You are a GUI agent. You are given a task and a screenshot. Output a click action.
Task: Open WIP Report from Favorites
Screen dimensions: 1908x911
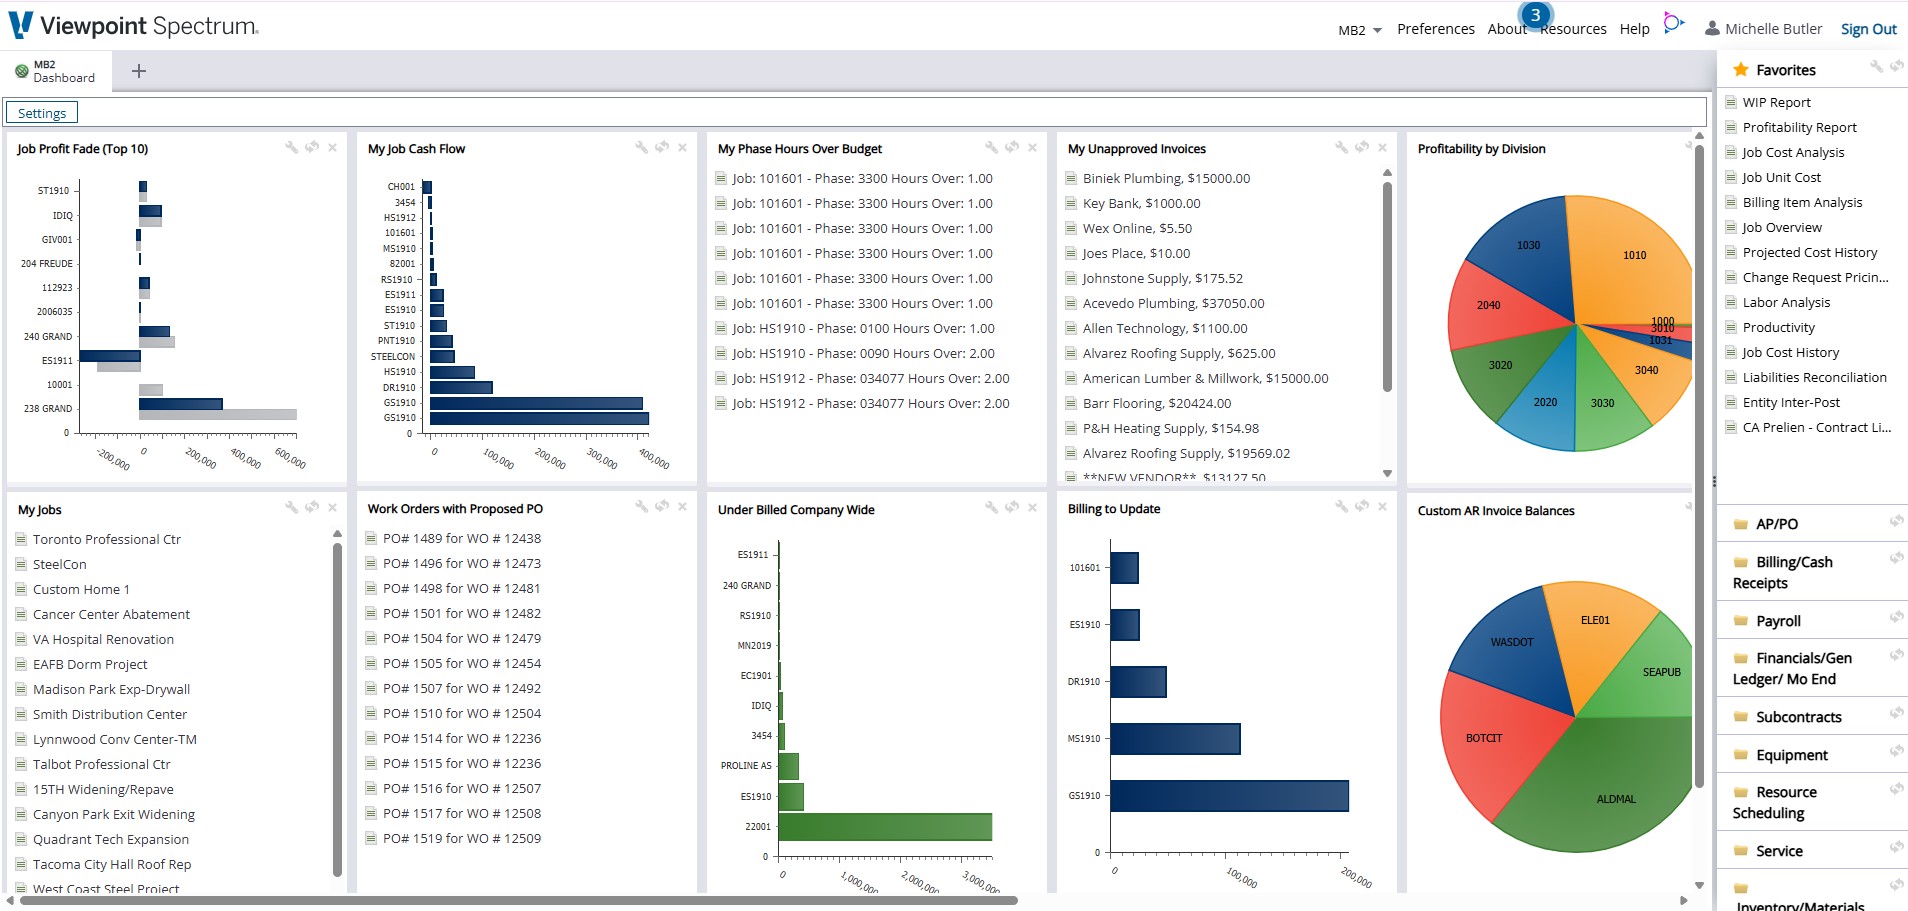pyautogui.click(x=1776, y=102)
